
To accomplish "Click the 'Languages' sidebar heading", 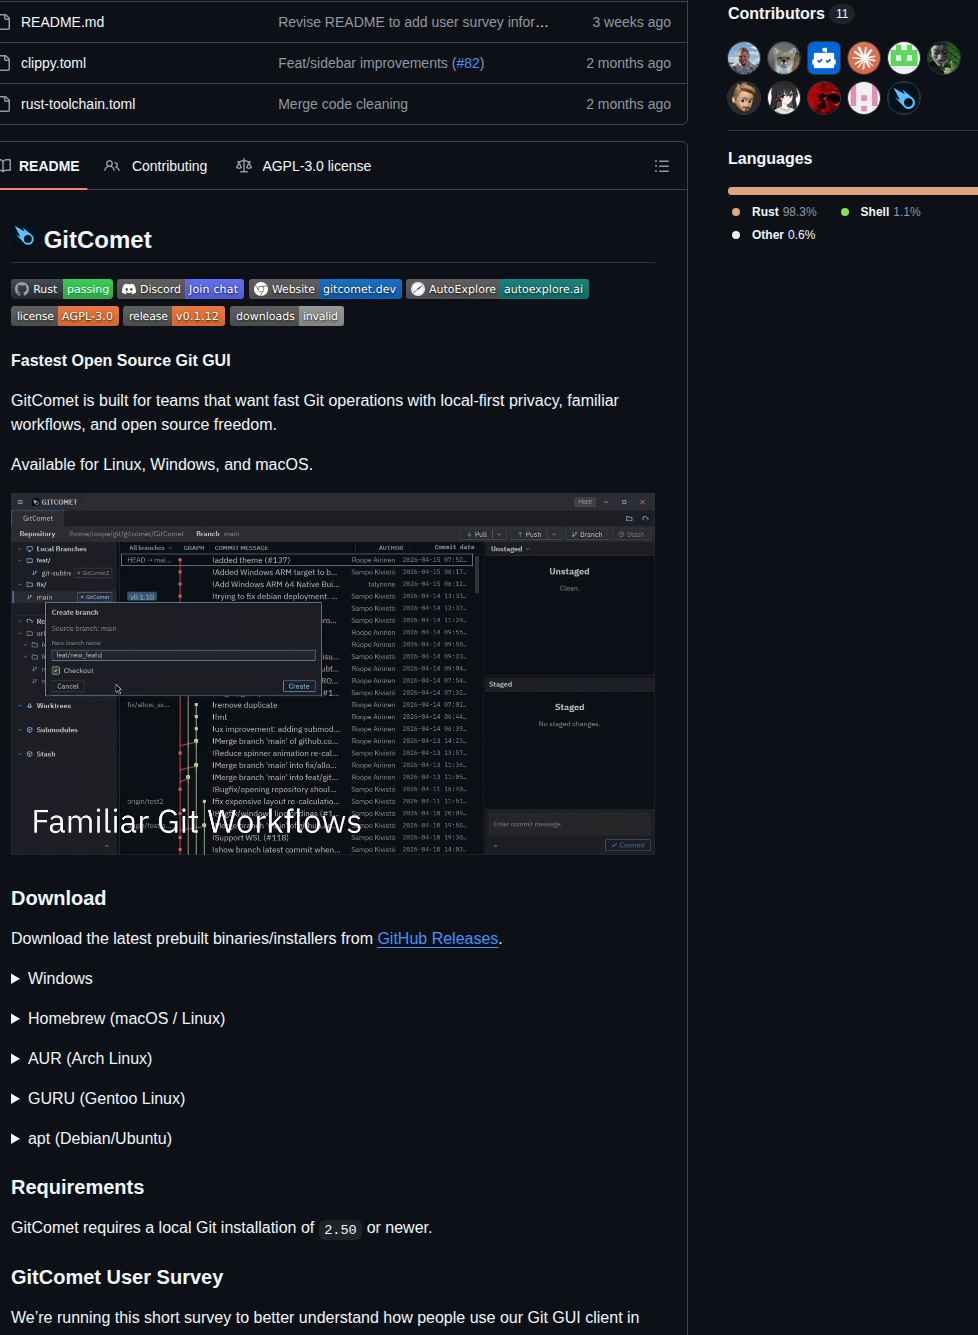I will 770,158.
